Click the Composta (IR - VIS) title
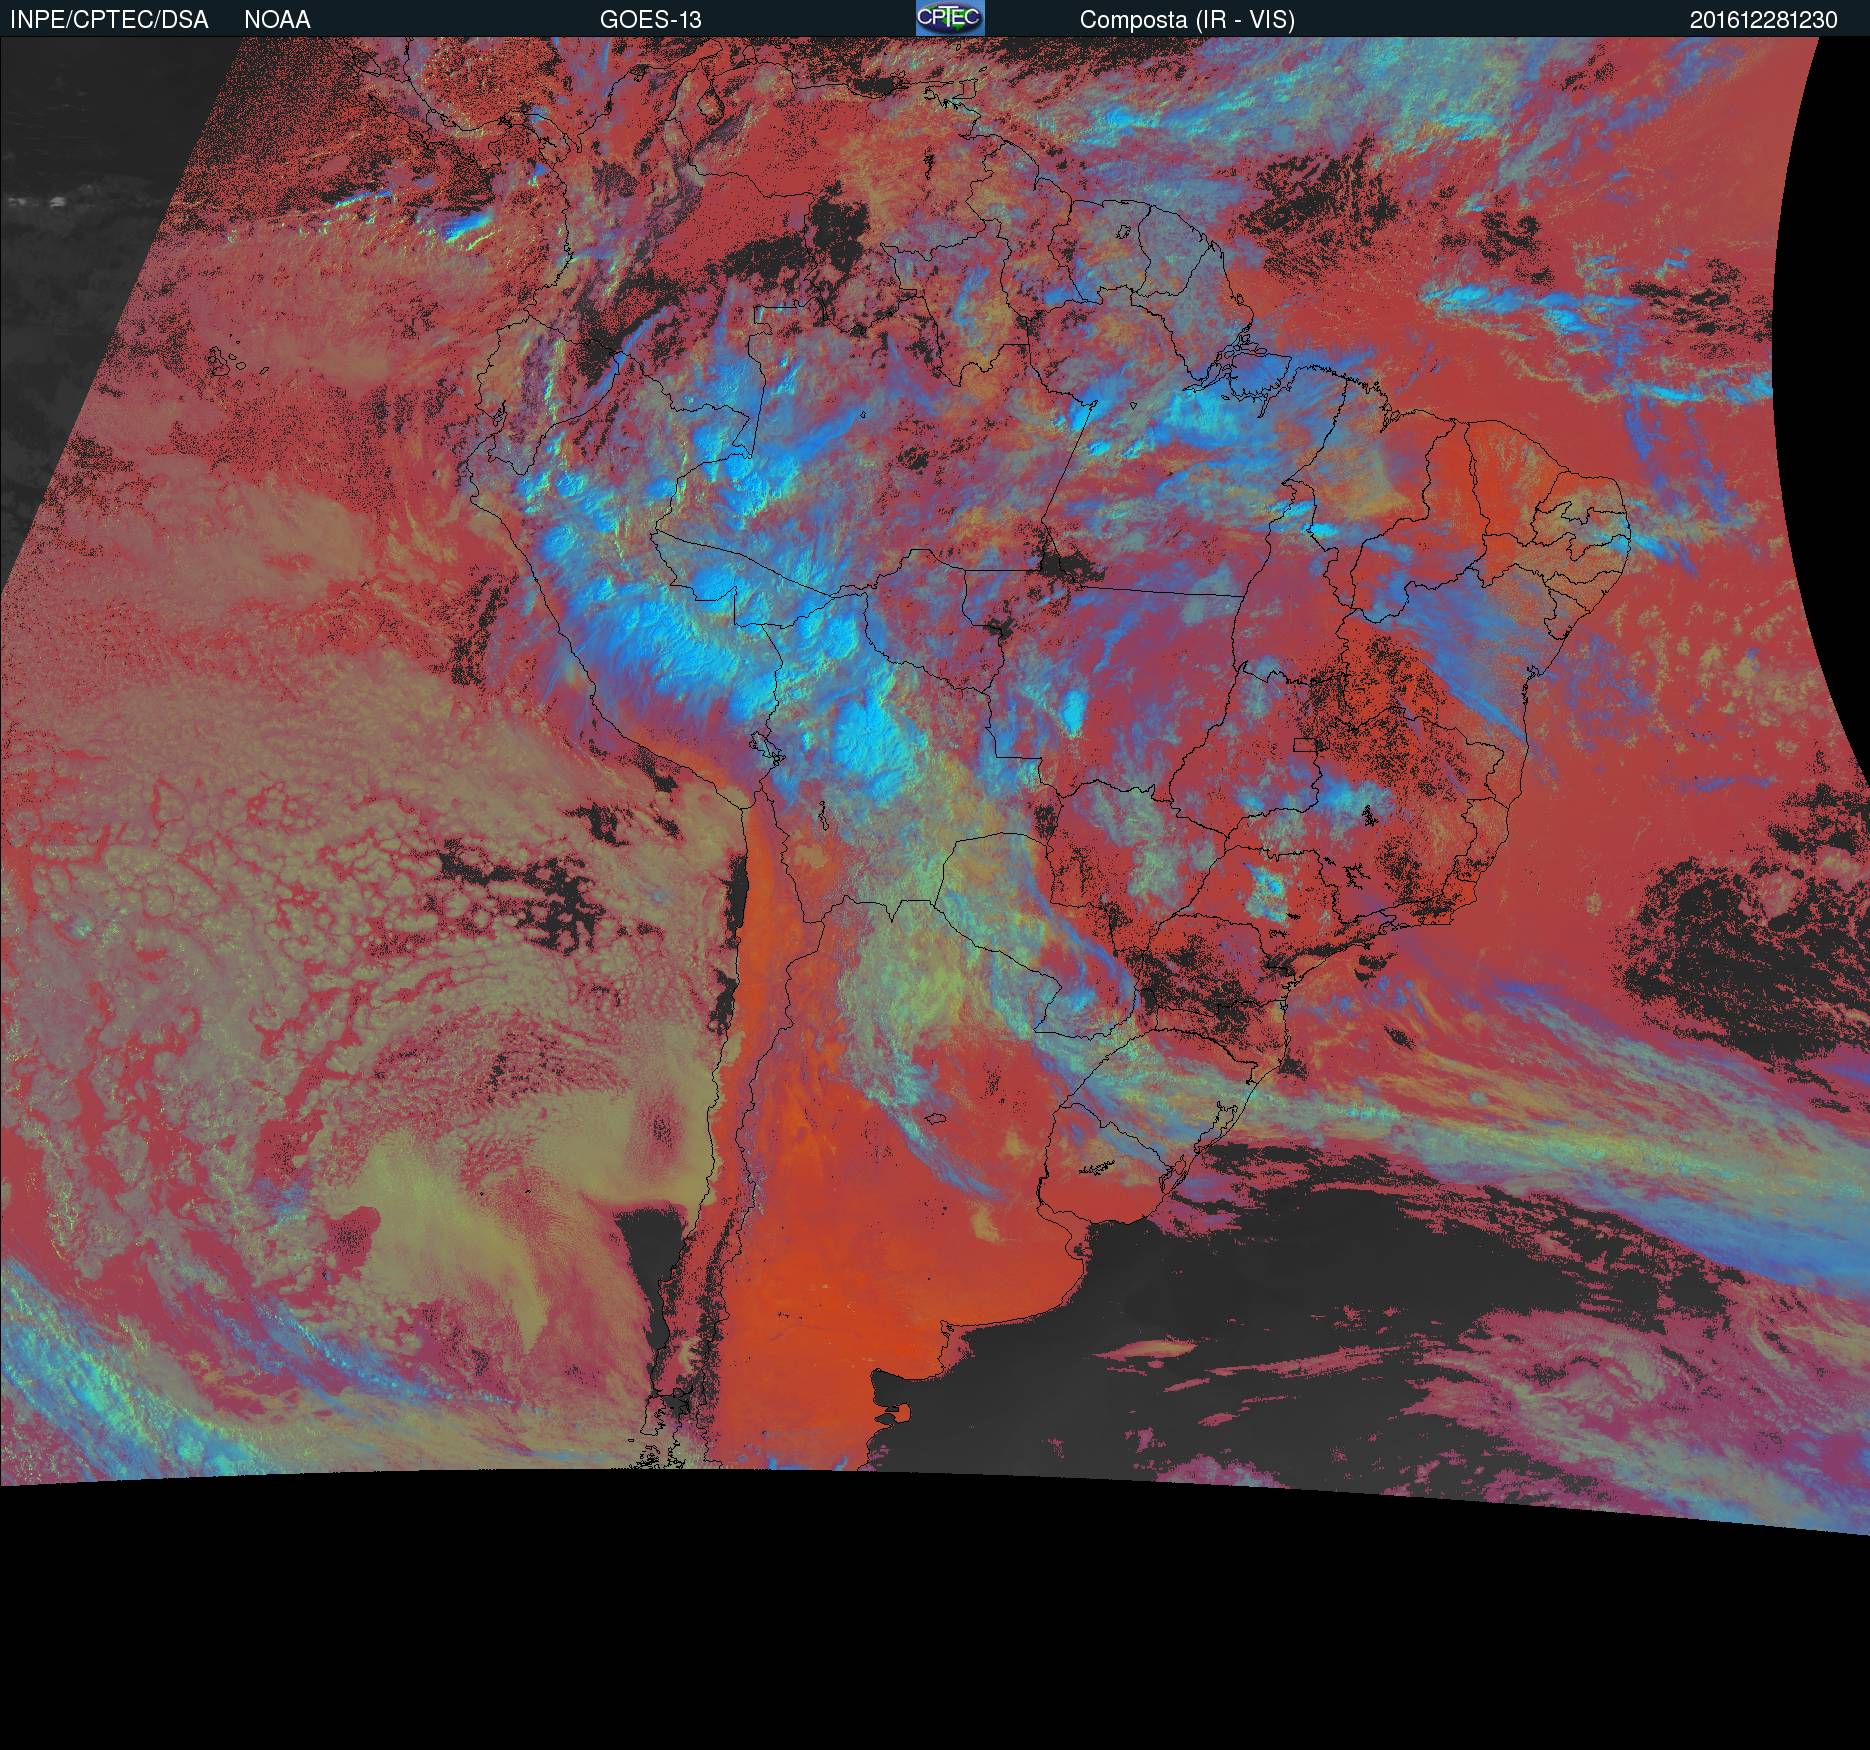The width and height of the screenshot is (1870, 1750). (x=1187, y=20)
